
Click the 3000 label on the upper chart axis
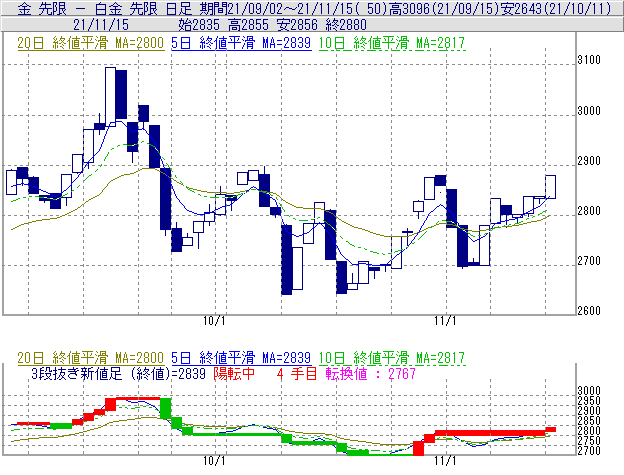click(589, 111)
